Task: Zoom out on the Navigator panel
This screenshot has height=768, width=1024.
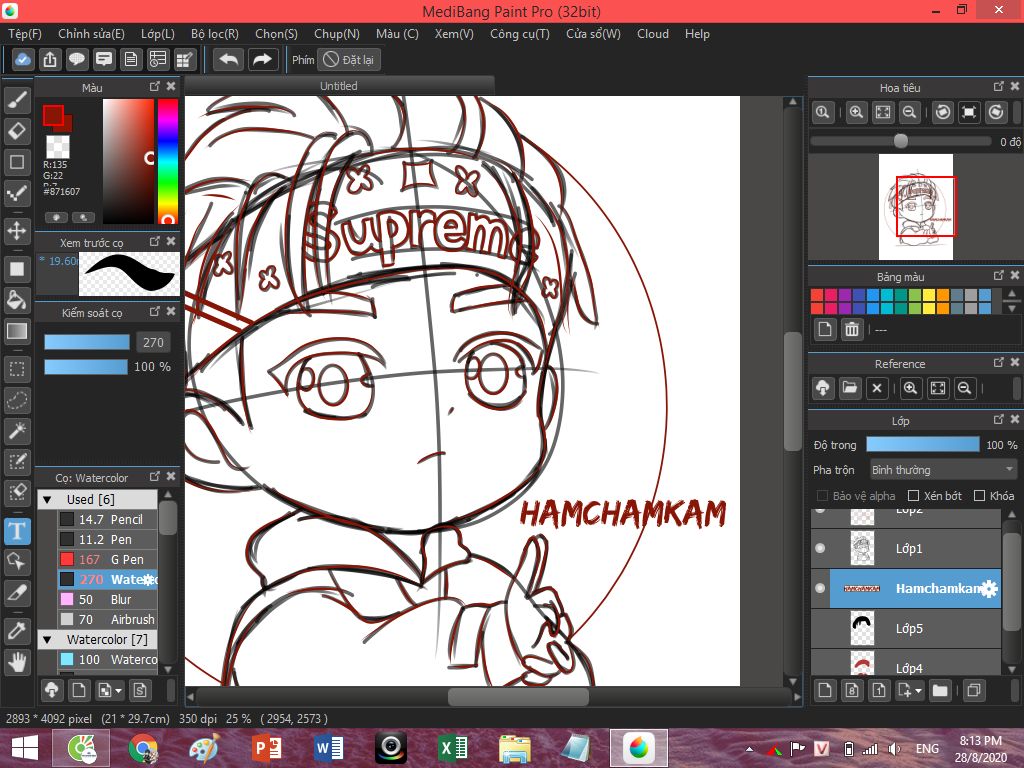Action: point(909,112)
